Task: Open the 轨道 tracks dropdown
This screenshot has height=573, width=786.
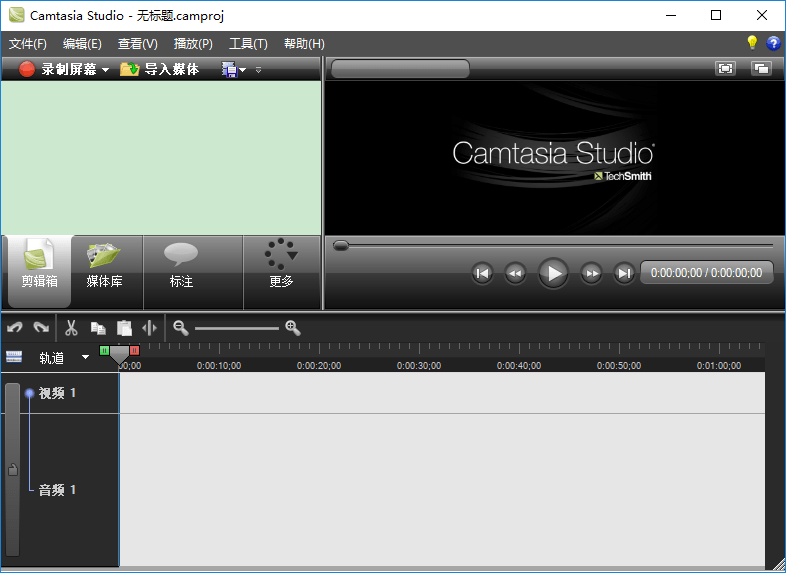Action: (x=65, y=357)
